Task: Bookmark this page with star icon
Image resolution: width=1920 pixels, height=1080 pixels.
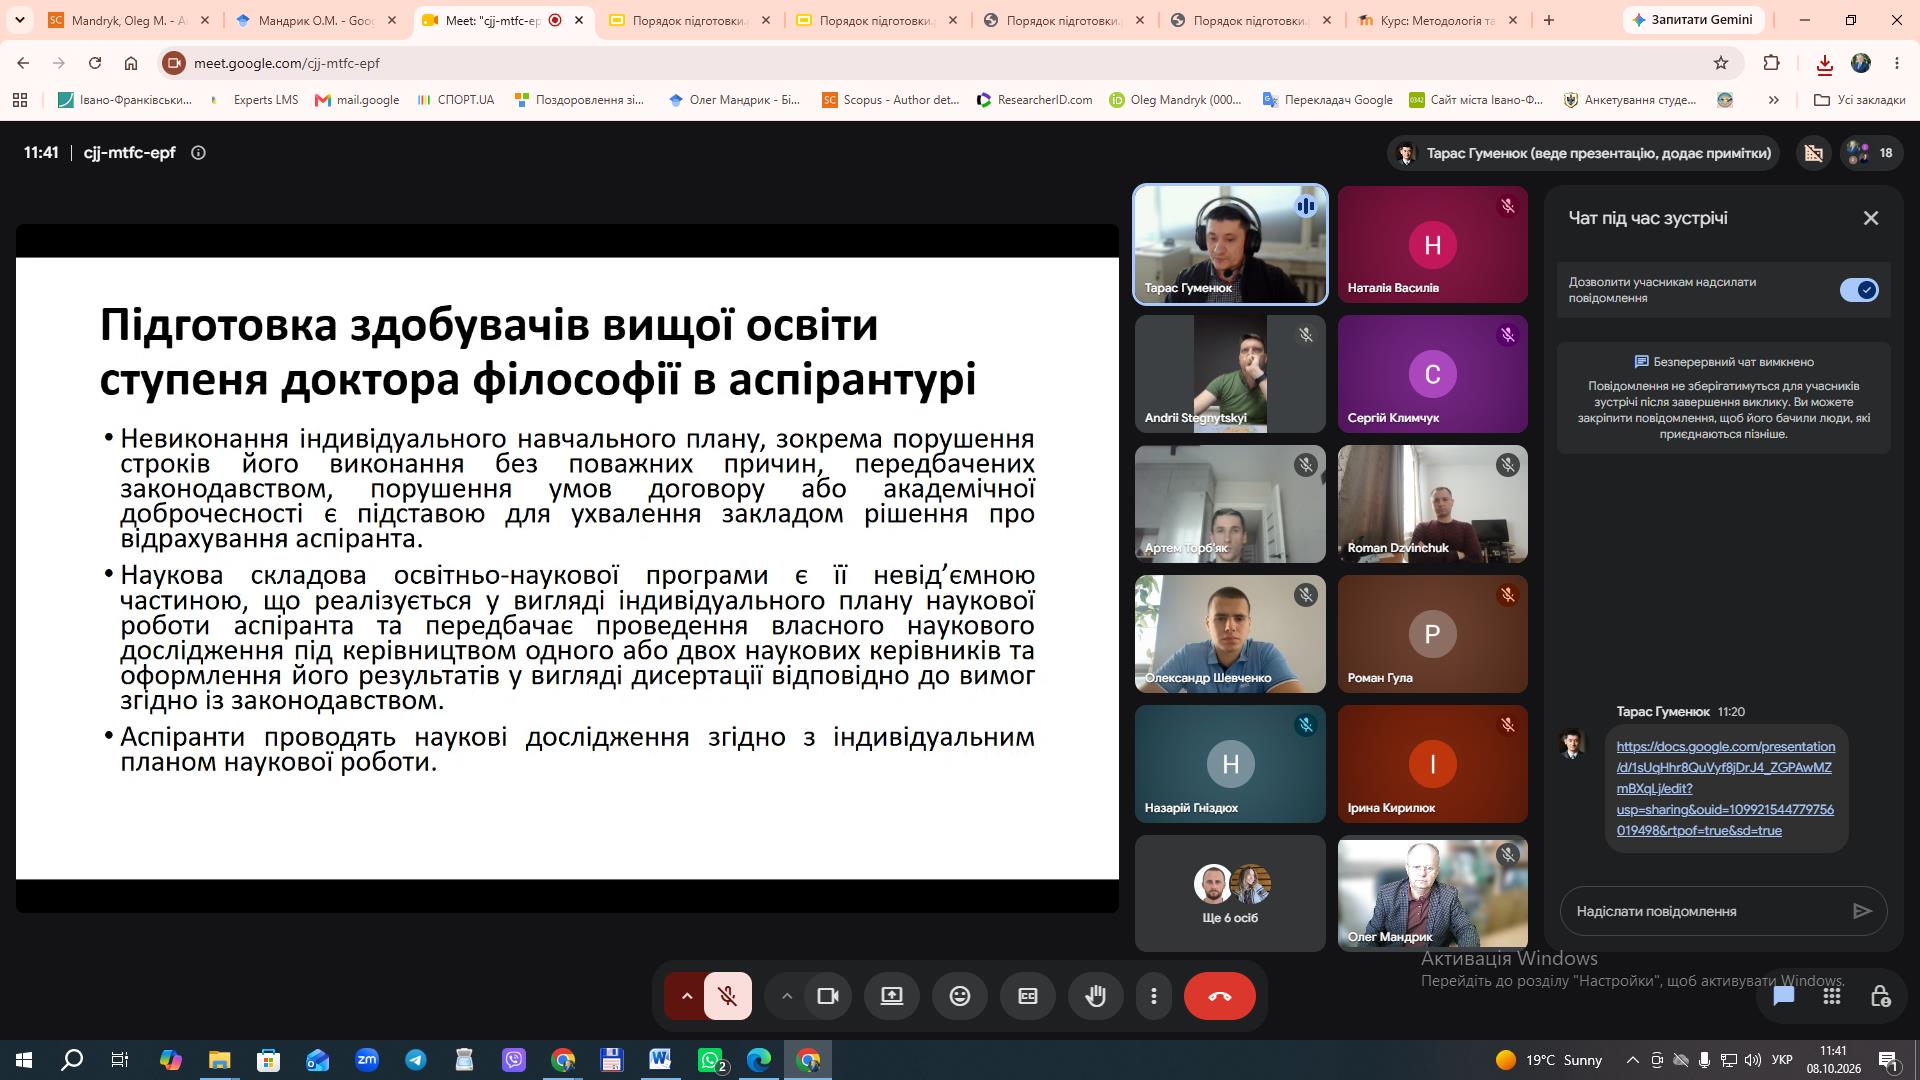Action: [x=1721, y=63]
